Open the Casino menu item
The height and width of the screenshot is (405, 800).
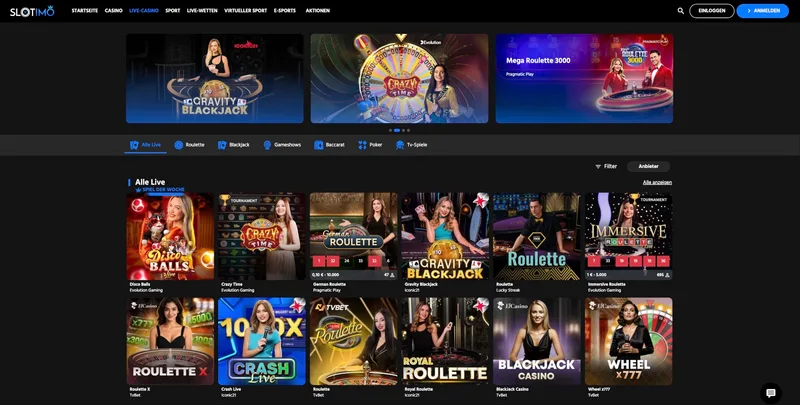point(114,11)
